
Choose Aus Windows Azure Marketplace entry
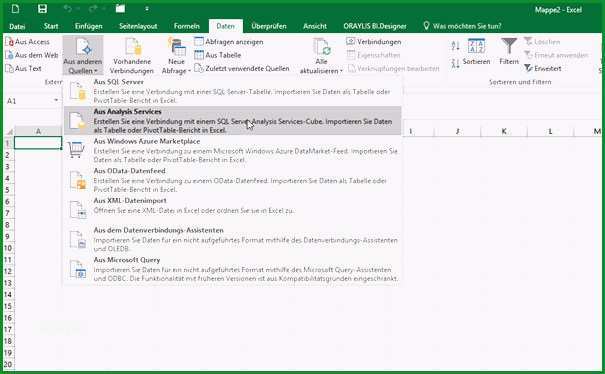point(232,151)
